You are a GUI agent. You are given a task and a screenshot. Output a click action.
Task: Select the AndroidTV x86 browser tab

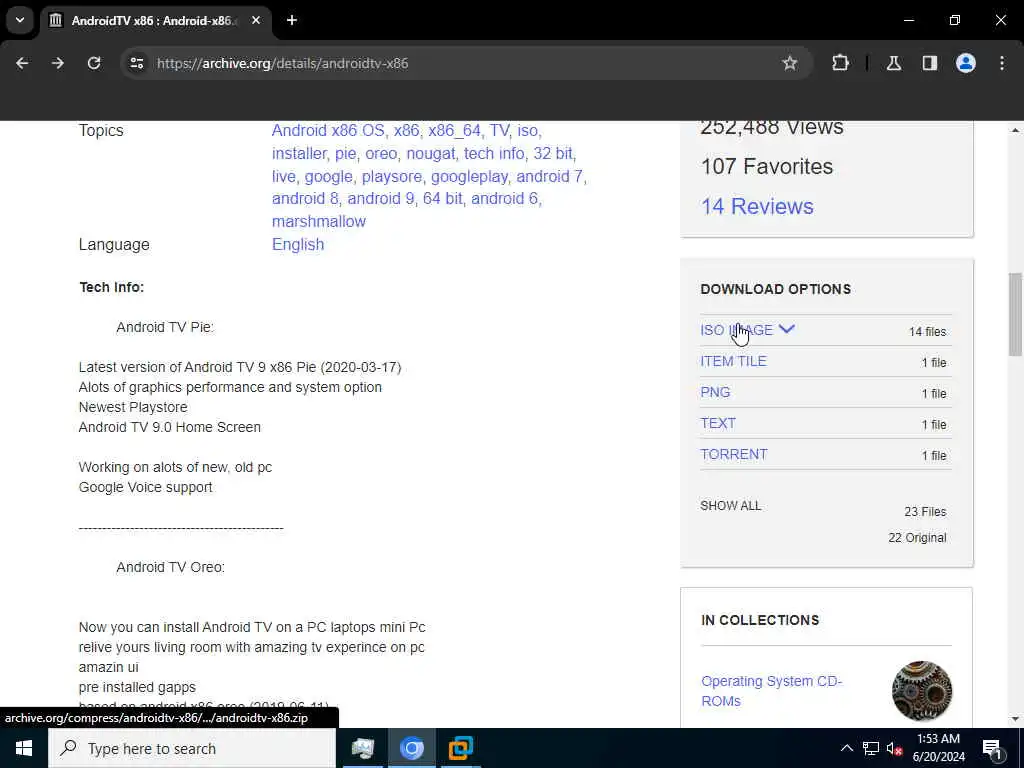[x=155, y=20]
